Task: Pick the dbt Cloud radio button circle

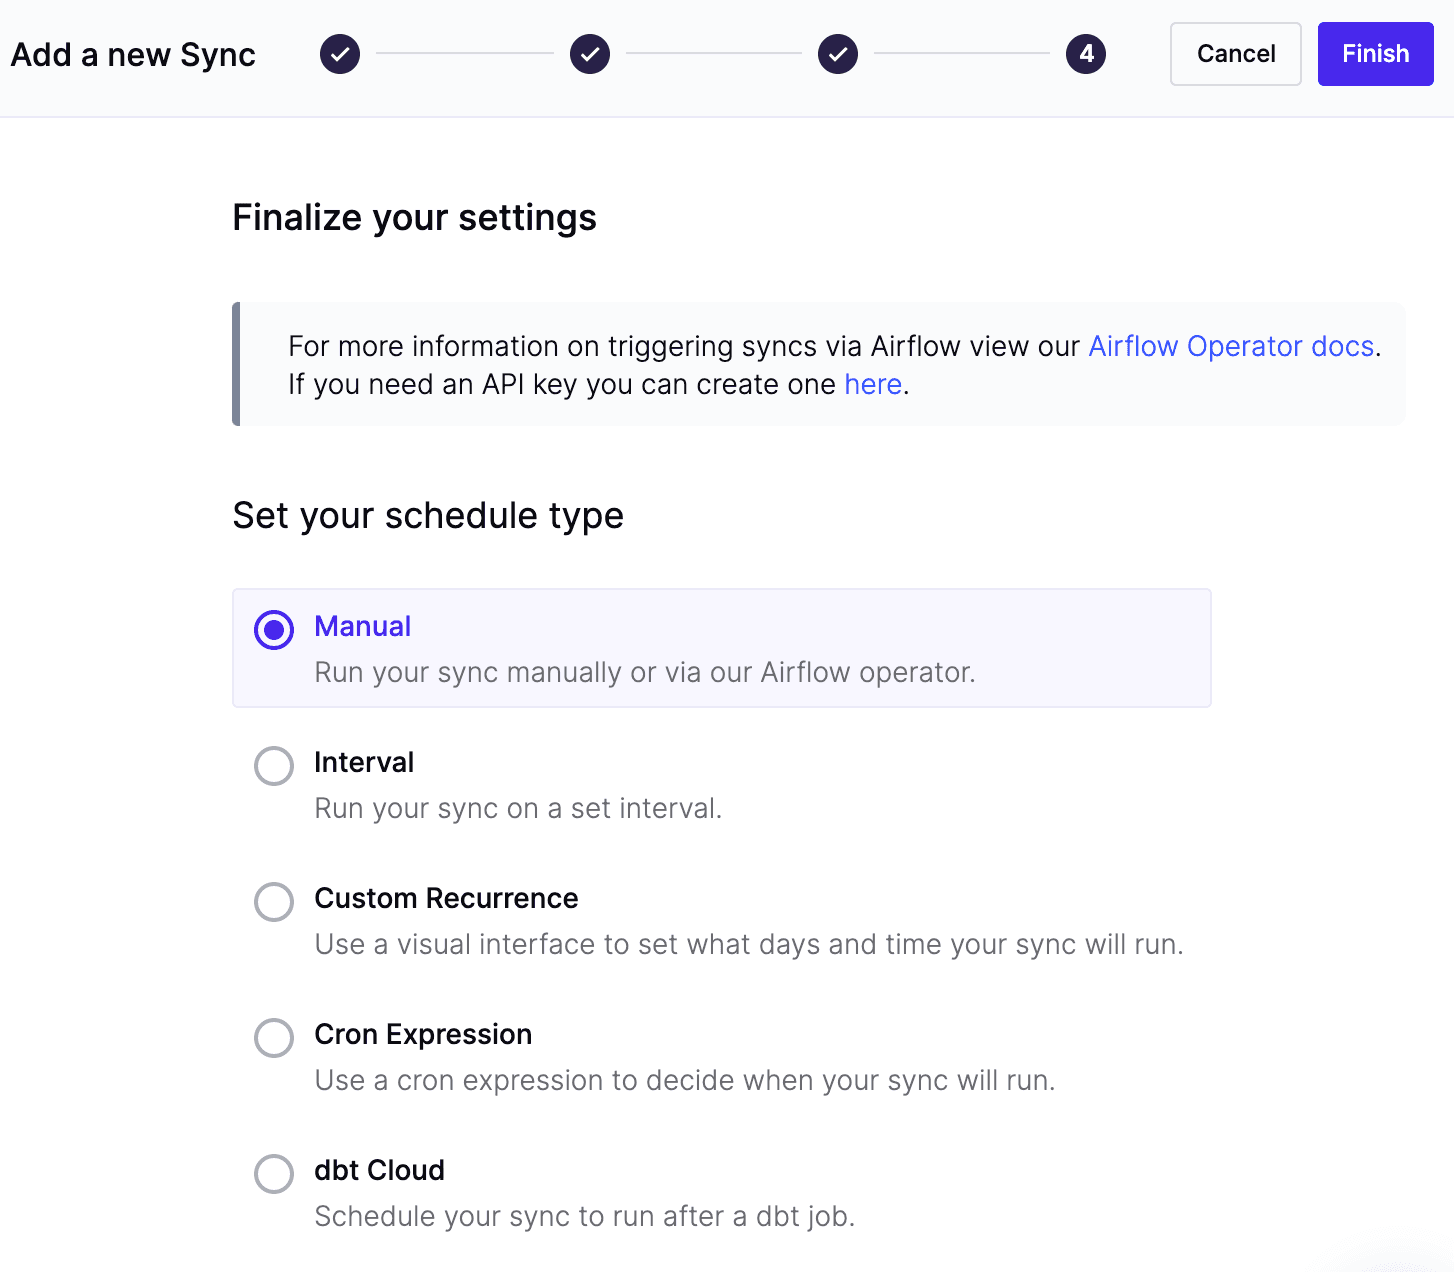Action: [x=274, y=1174]
